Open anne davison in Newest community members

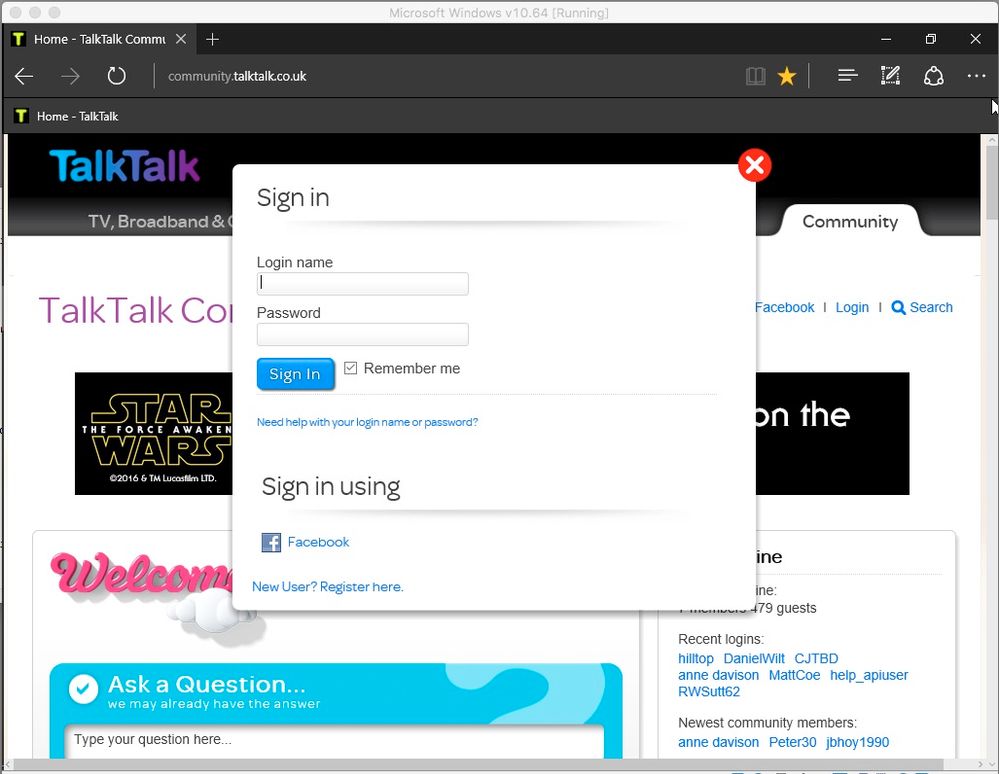click(x=718, y=742)
